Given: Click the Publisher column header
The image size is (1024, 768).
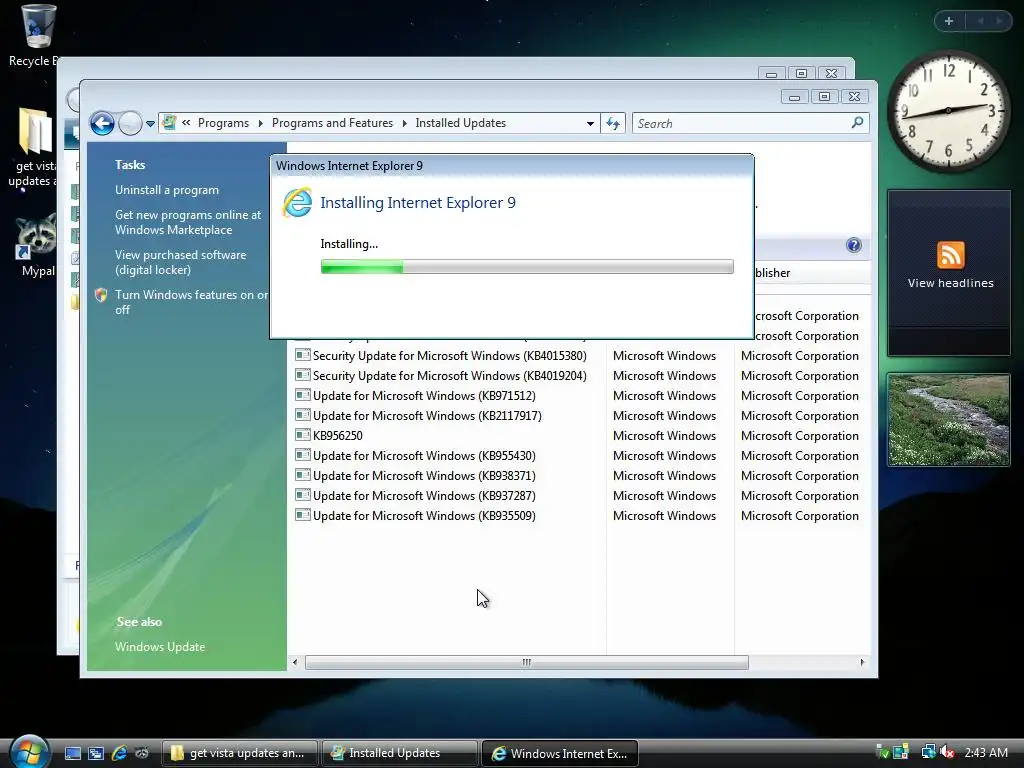Looking at the screenshot, I should coord(803,272).
